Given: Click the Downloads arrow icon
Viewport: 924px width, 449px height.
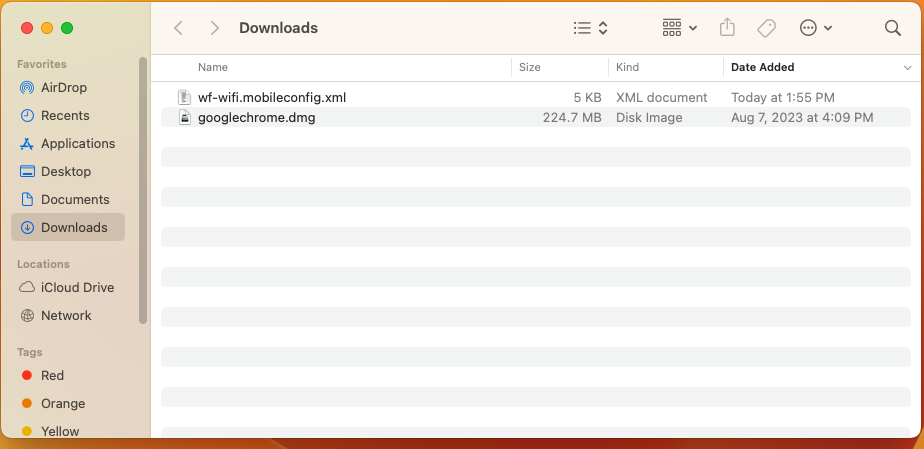Looking at the screenshot, I should tap(27, 227).
